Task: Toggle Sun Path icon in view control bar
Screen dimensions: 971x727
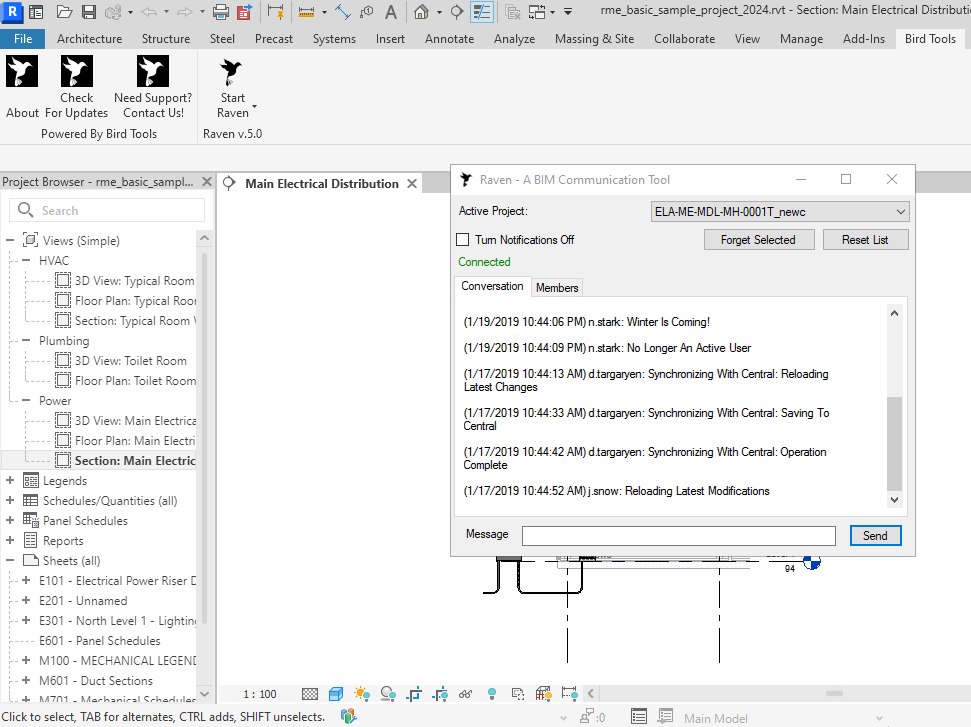Action: coord(361,694)
